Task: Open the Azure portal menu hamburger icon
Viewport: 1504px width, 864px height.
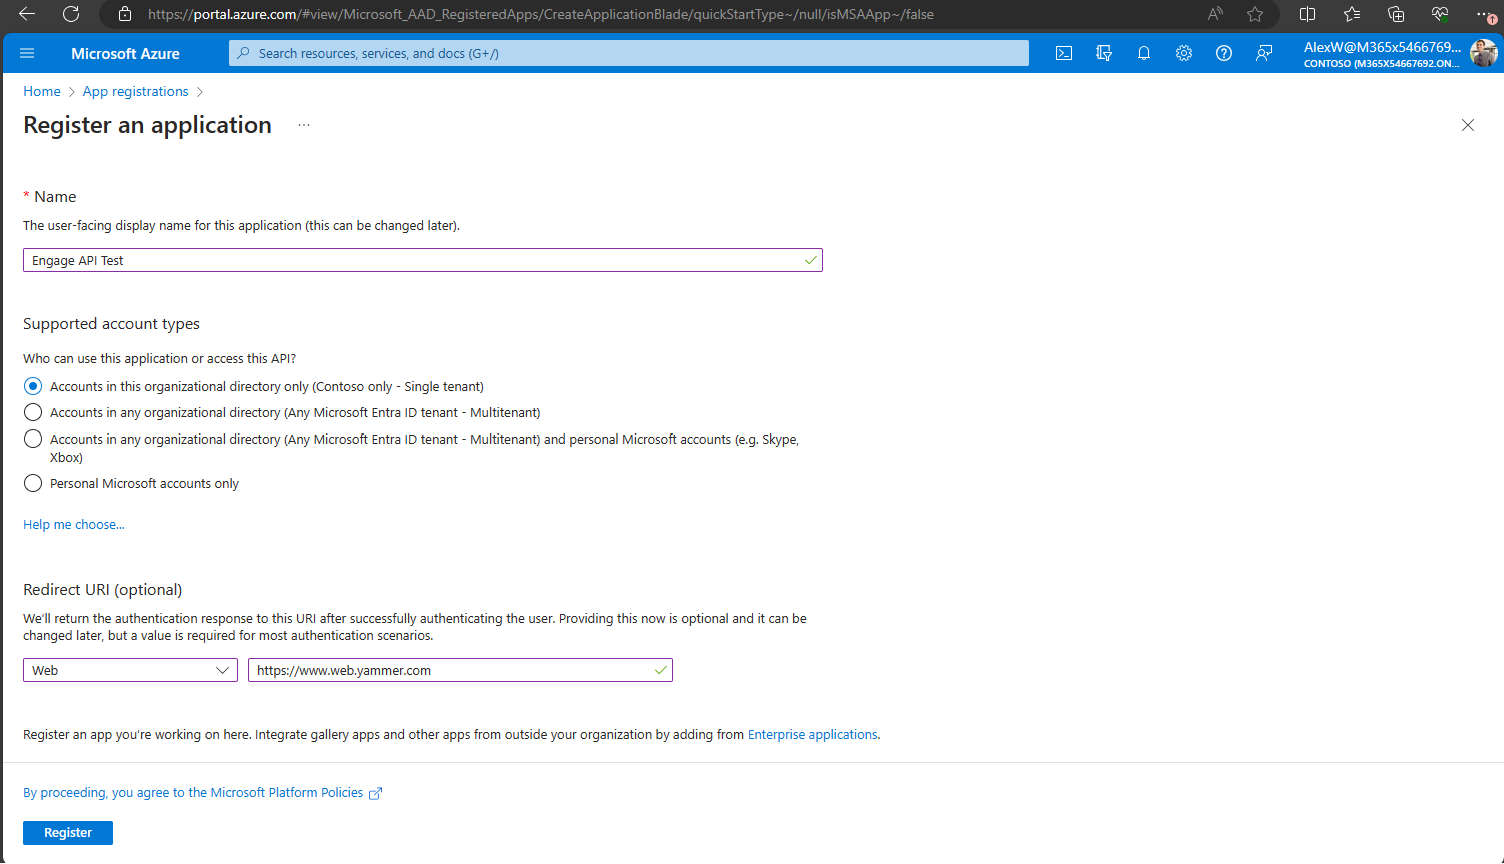Action: click(27, 53)
